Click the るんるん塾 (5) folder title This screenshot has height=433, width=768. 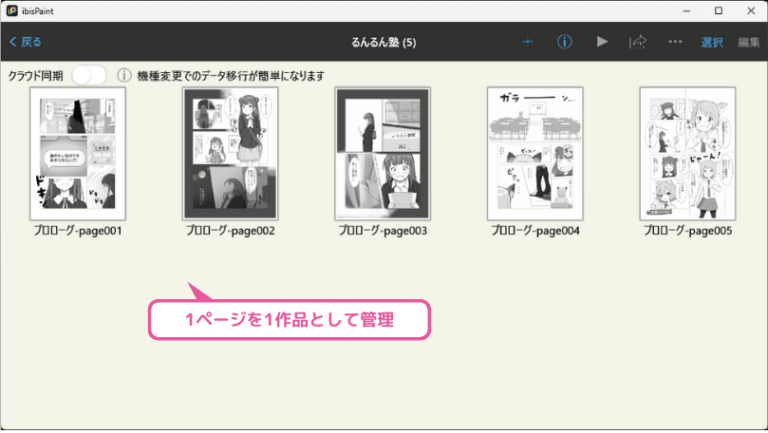pyautogui.click(x=384, y=43)
